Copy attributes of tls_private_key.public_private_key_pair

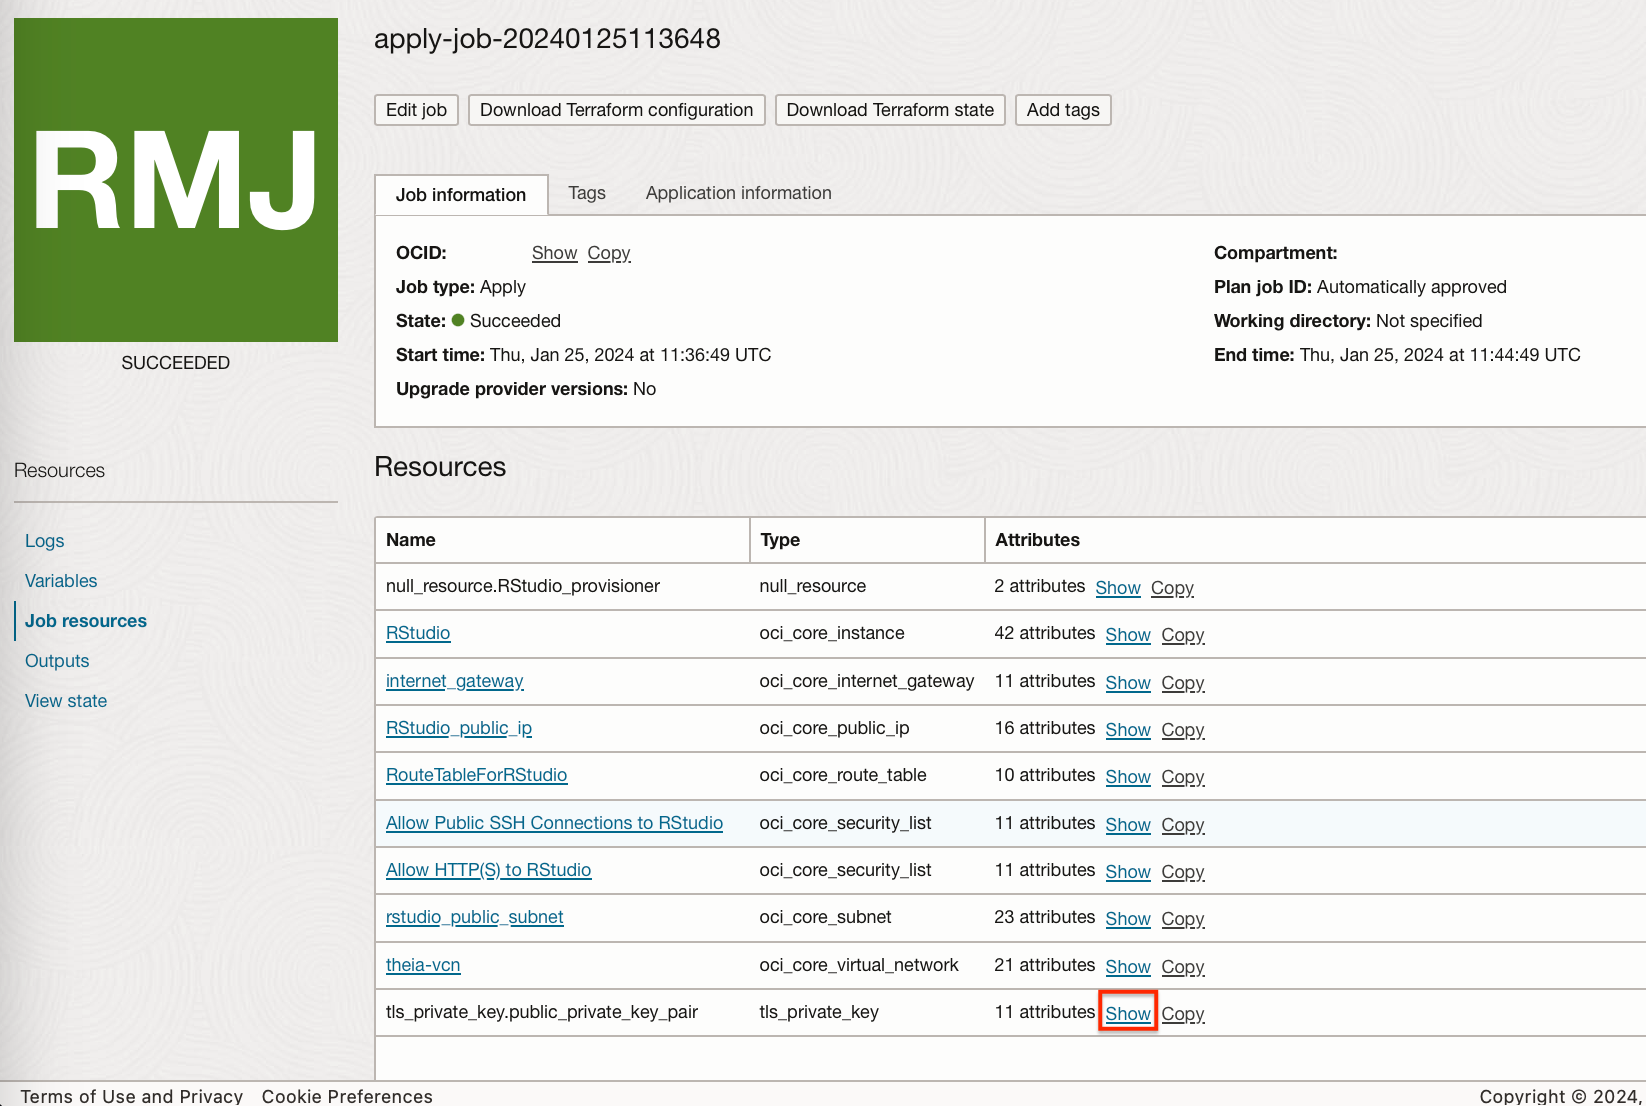tap(1183, 1014)
